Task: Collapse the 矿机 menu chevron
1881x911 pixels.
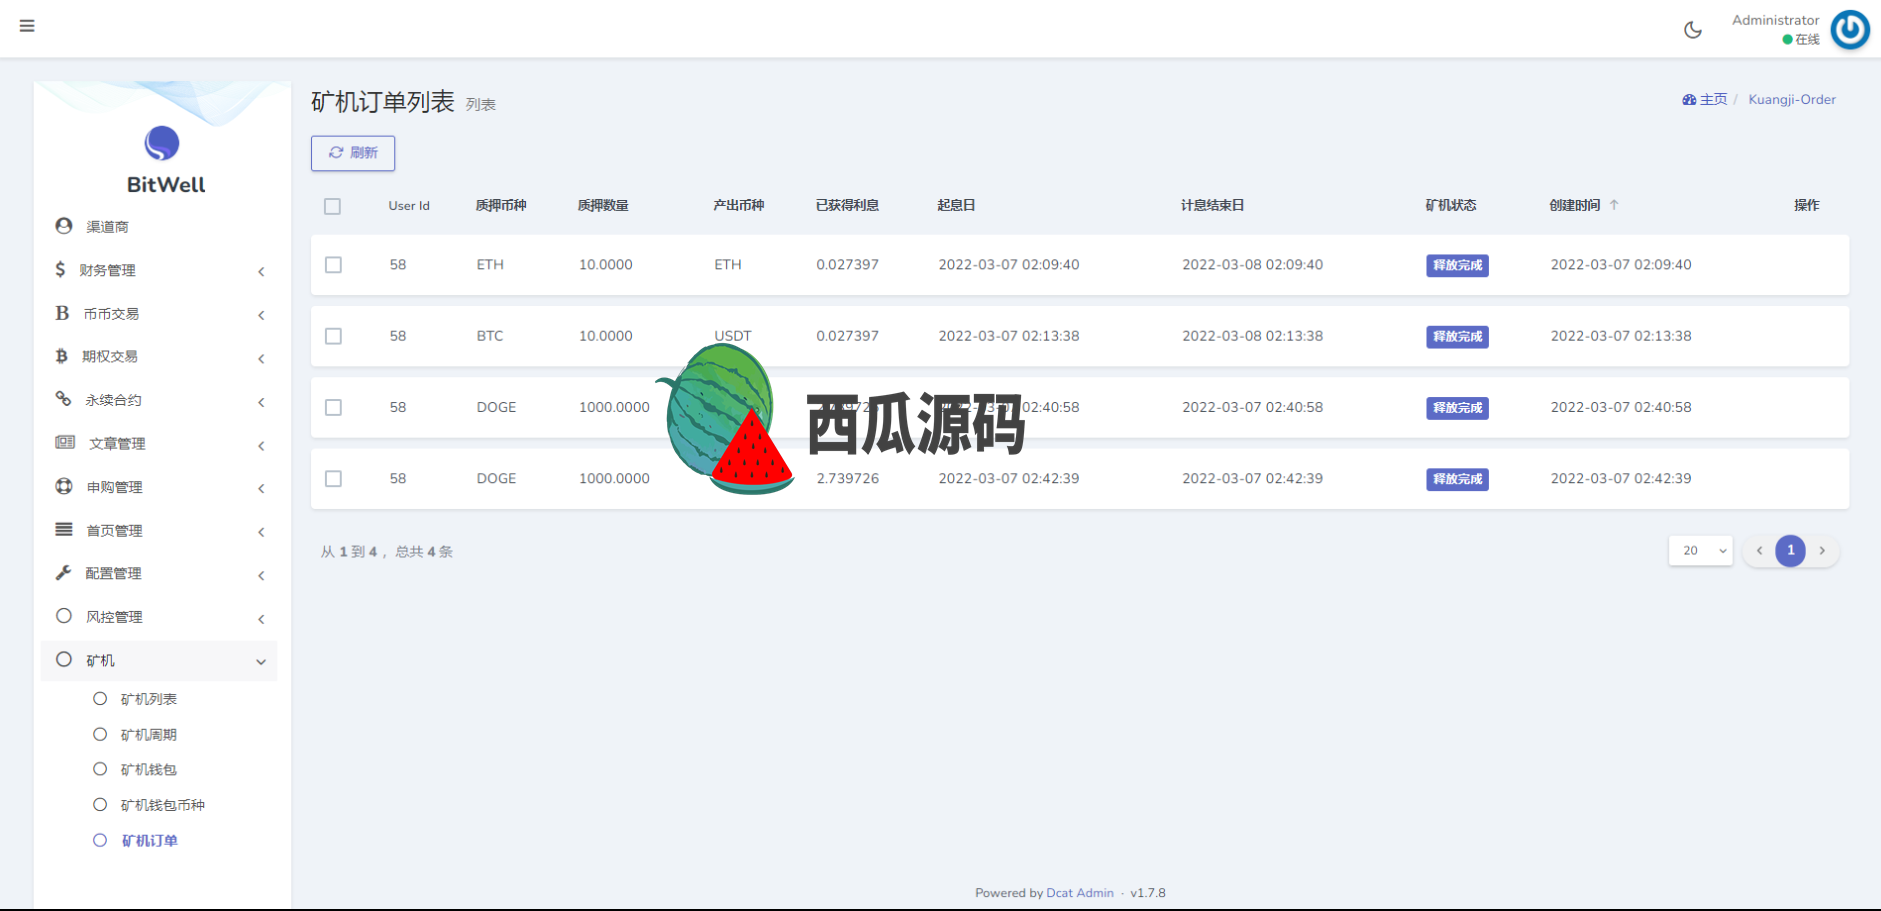Action: [x=261, y=662]
